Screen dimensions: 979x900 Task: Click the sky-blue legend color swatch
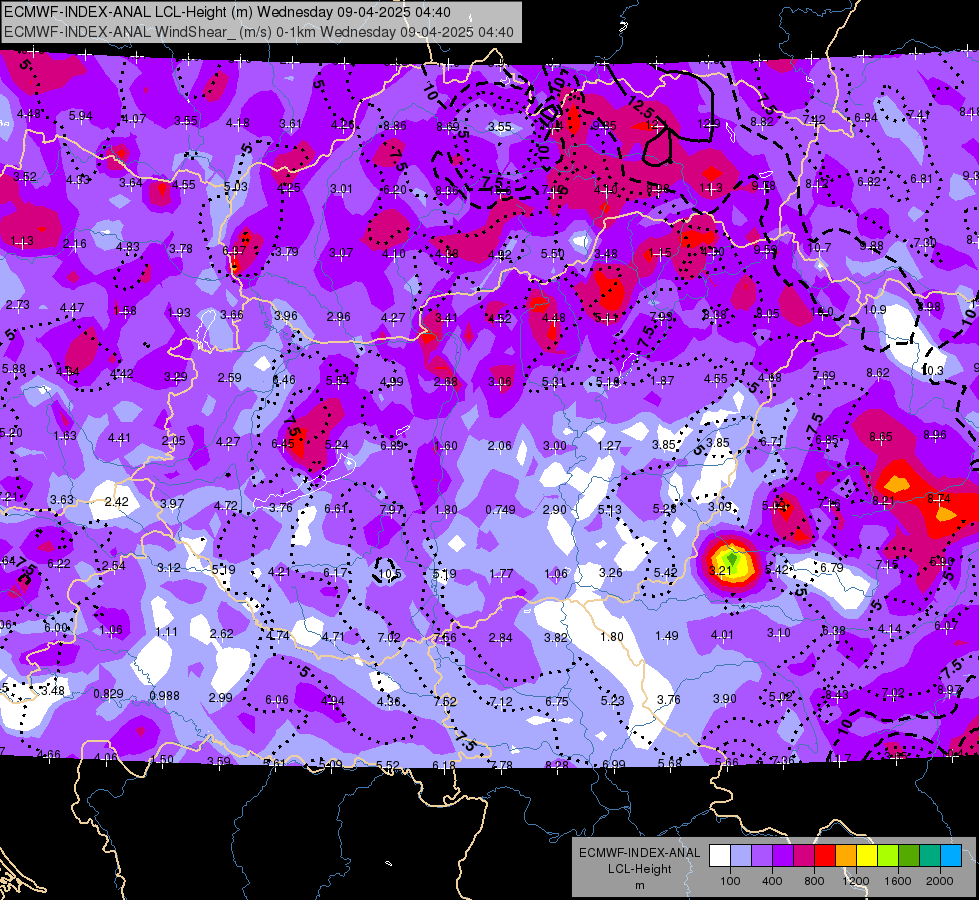click(951, 856)
